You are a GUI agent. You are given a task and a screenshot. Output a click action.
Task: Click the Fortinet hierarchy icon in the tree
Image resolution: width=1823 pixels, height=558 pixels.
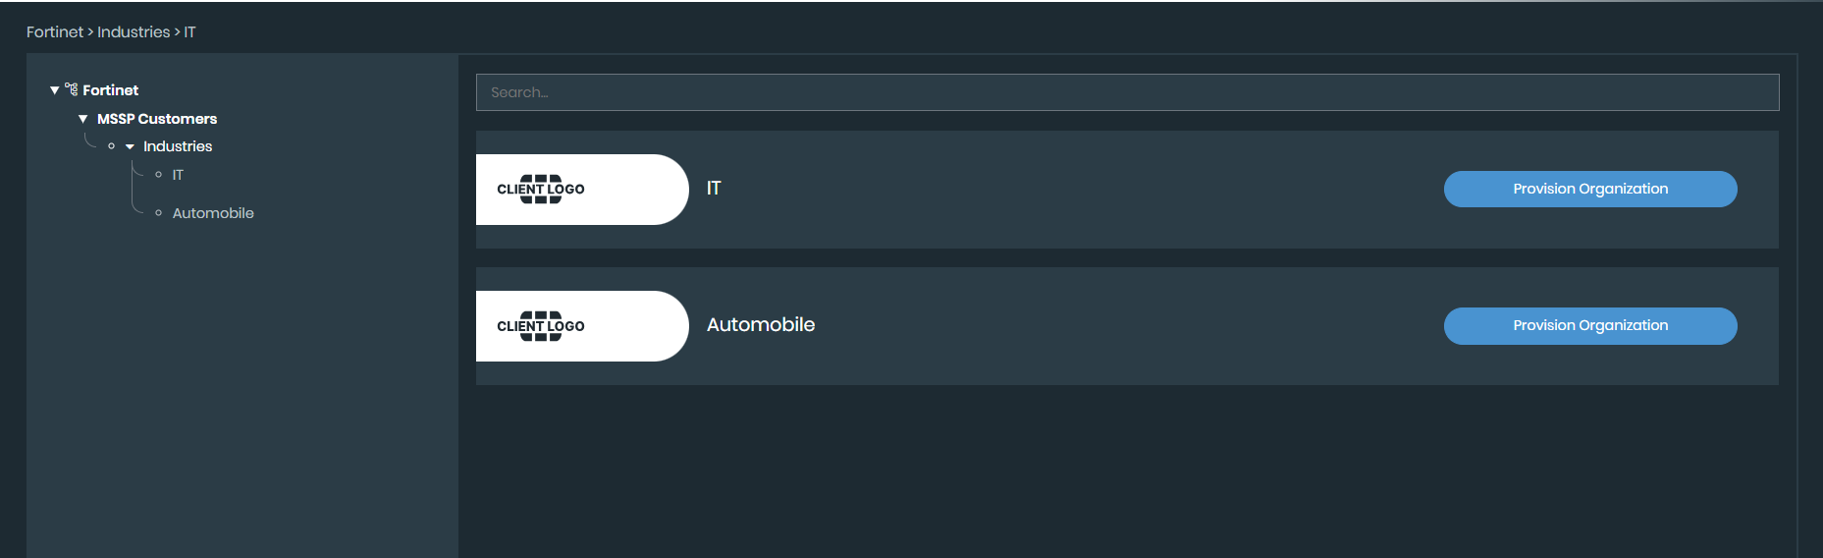tap(71, 89)
